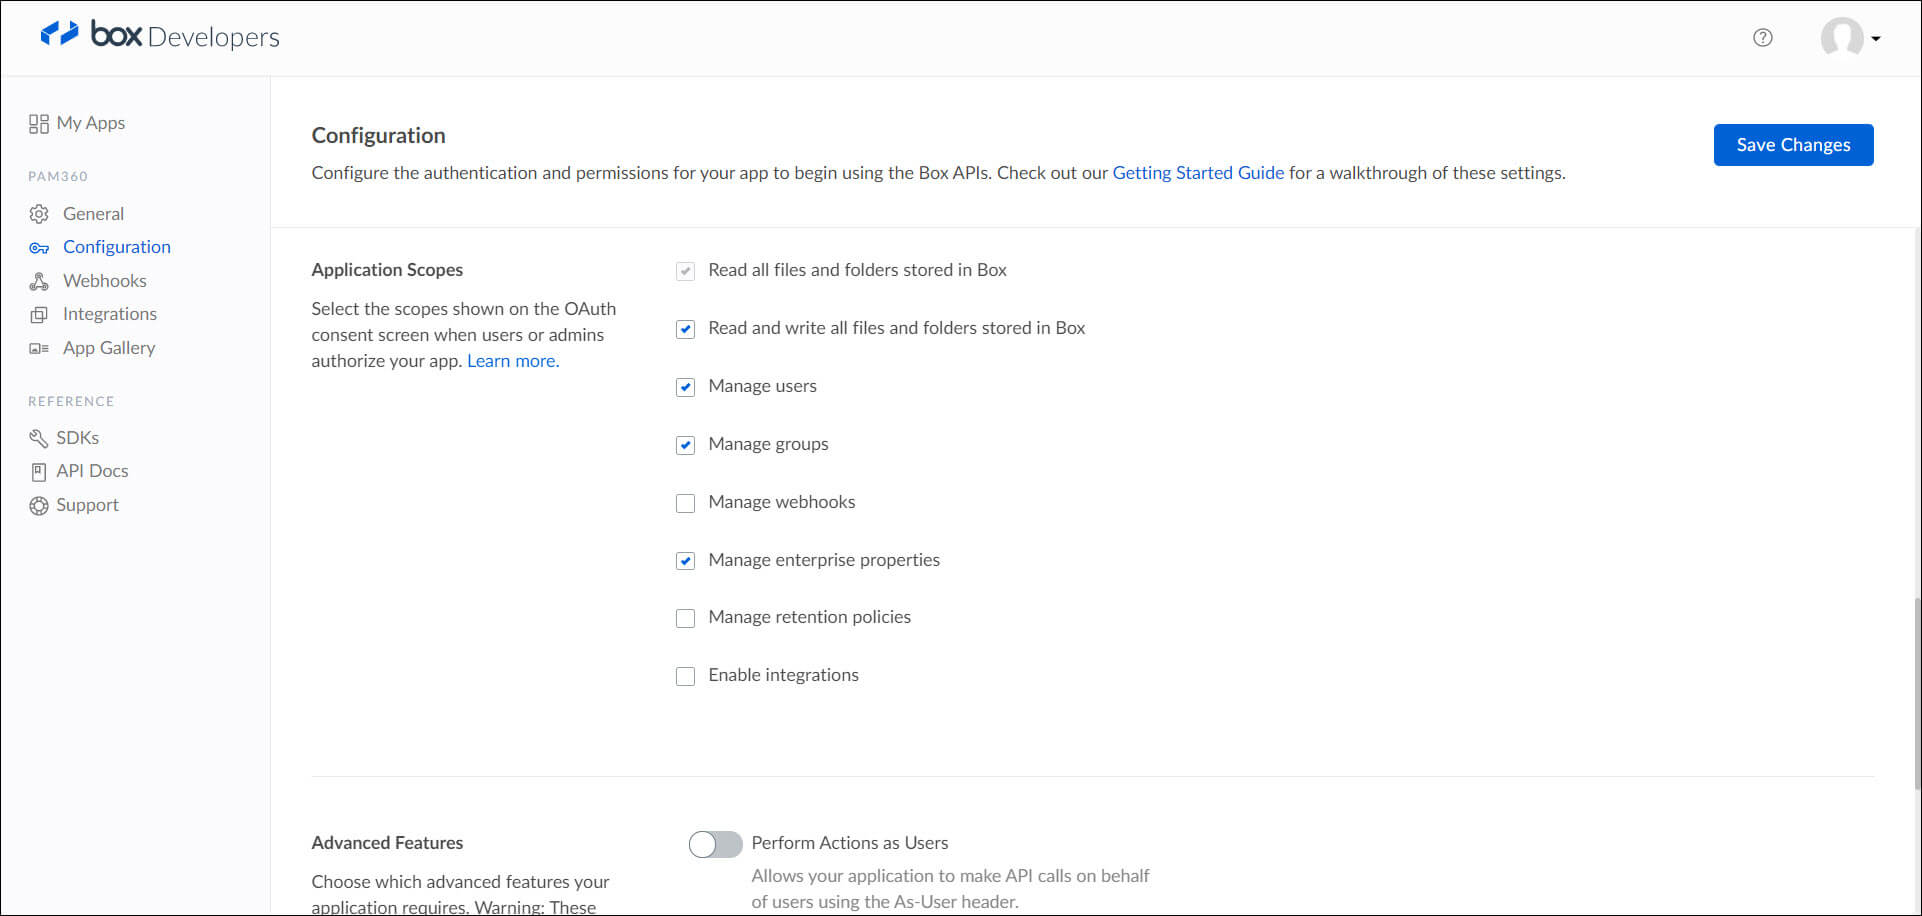Viewport: 1922px width, 916px height.
Task: Turn on Perform Actions as Users
Action: [x=715, y=844]
